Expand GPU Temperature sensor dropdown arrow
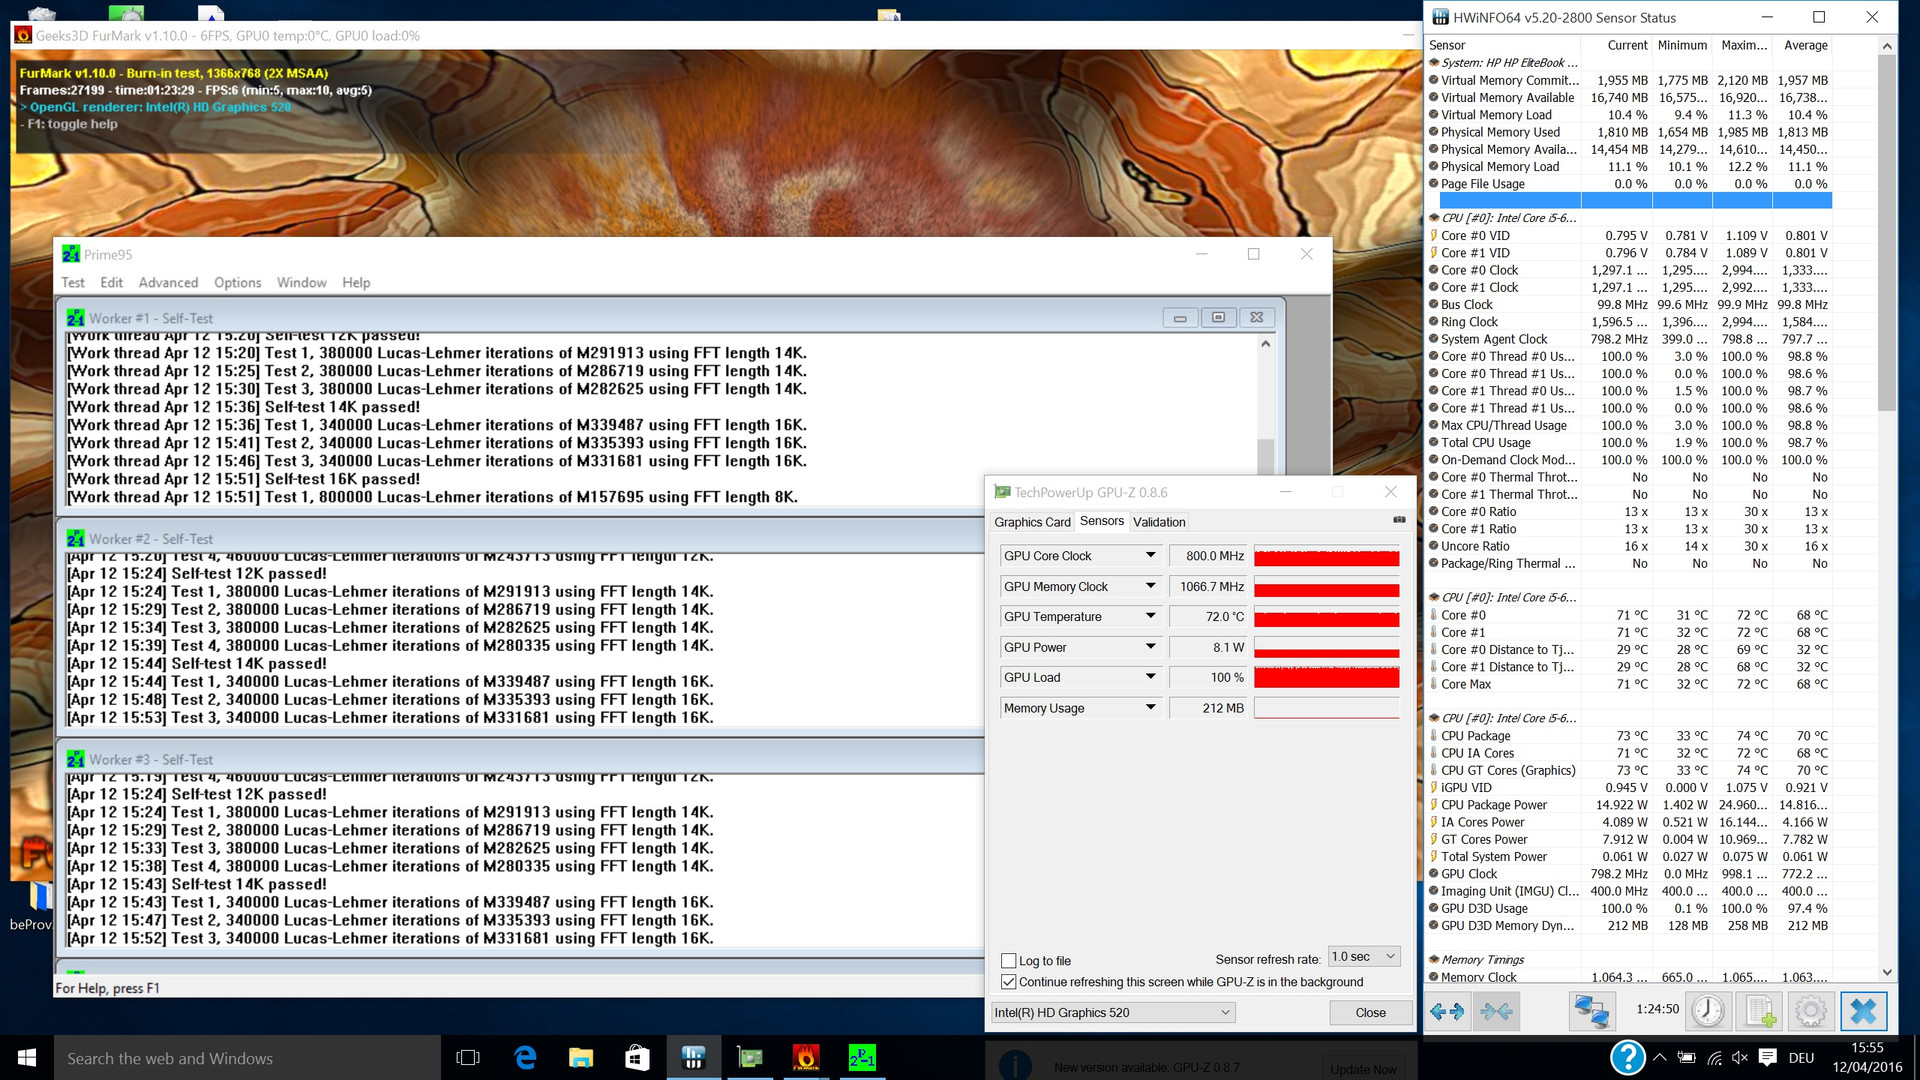The width and height of the screenshot is (1920, 1080). pyautogui.click(x=1150, y=617)
